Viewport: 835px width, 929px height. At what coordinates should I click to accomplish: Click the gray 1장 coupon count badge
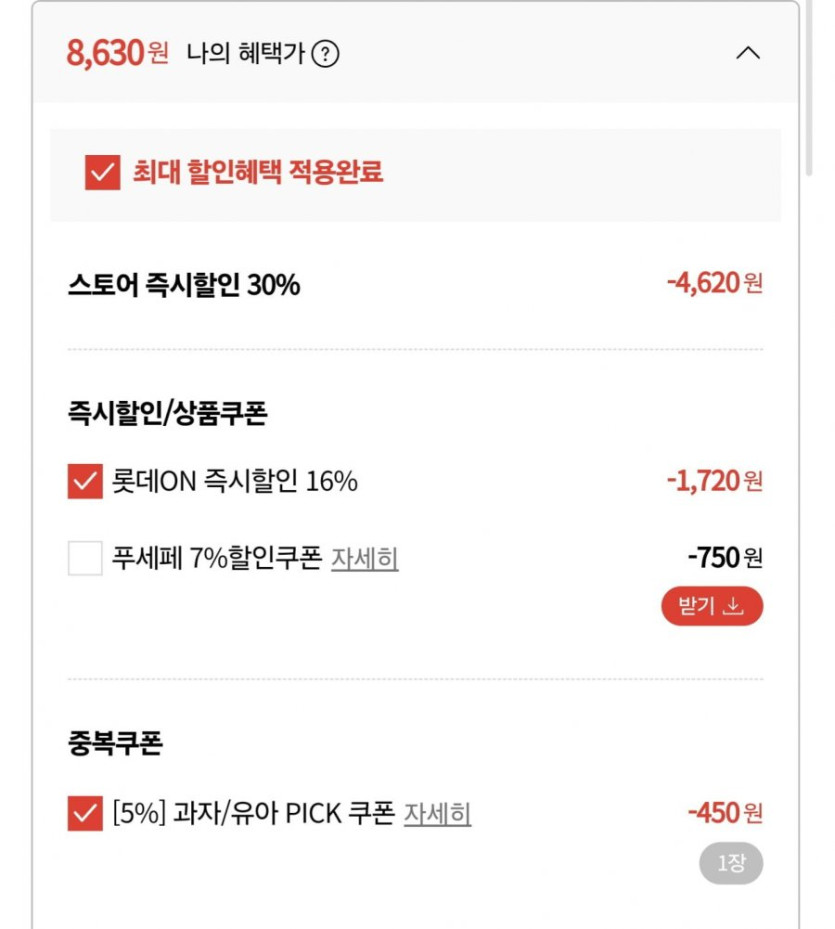click(730, 863)
